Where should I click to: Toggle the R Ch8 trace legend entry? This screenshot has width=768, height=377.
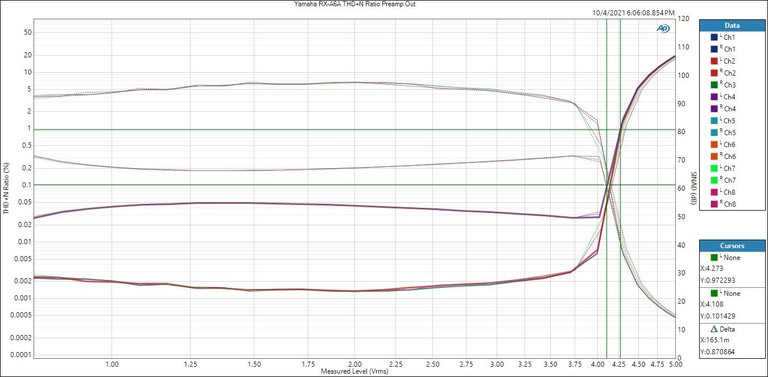pos(723,204)
